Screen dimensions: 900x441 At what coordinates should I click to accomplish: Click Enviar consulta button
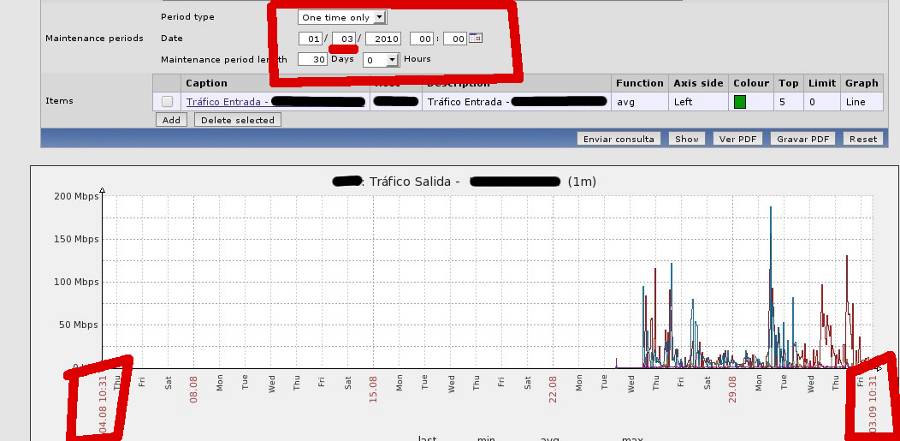pyautogui.click(x=618, y=139)
